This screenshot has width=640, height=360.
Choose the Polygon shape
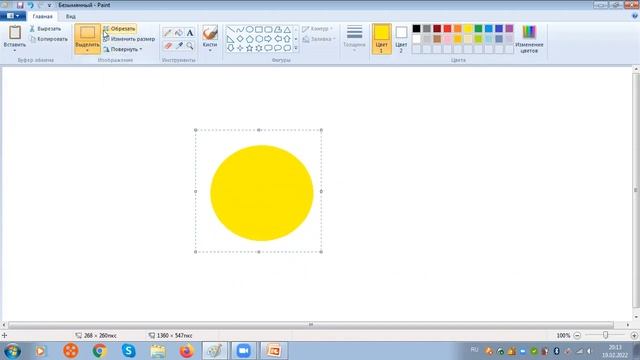pyautogui.click(x=278, y=29)
